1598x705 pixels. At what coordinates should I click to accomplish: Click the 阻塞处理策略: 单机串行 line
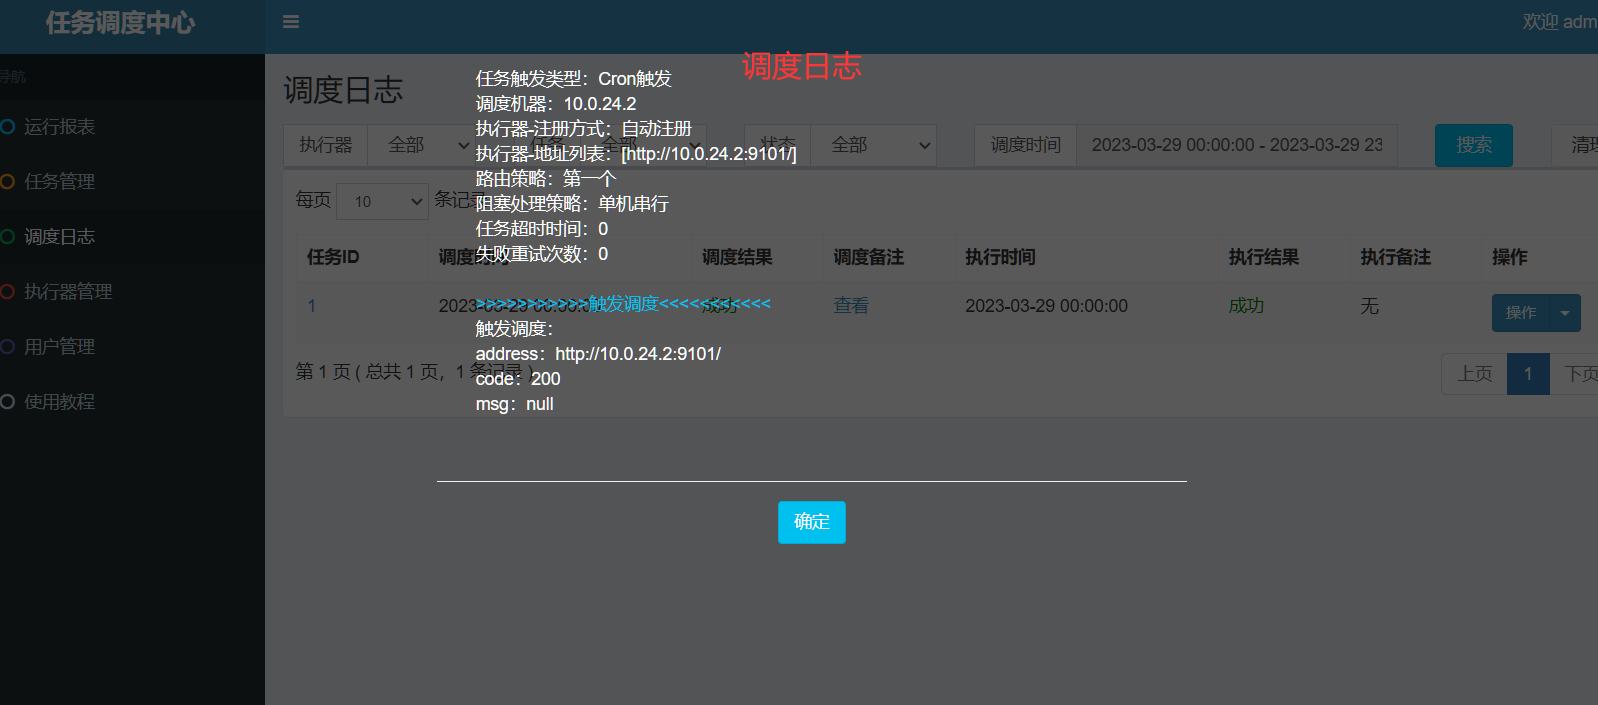tap(572, 204)
